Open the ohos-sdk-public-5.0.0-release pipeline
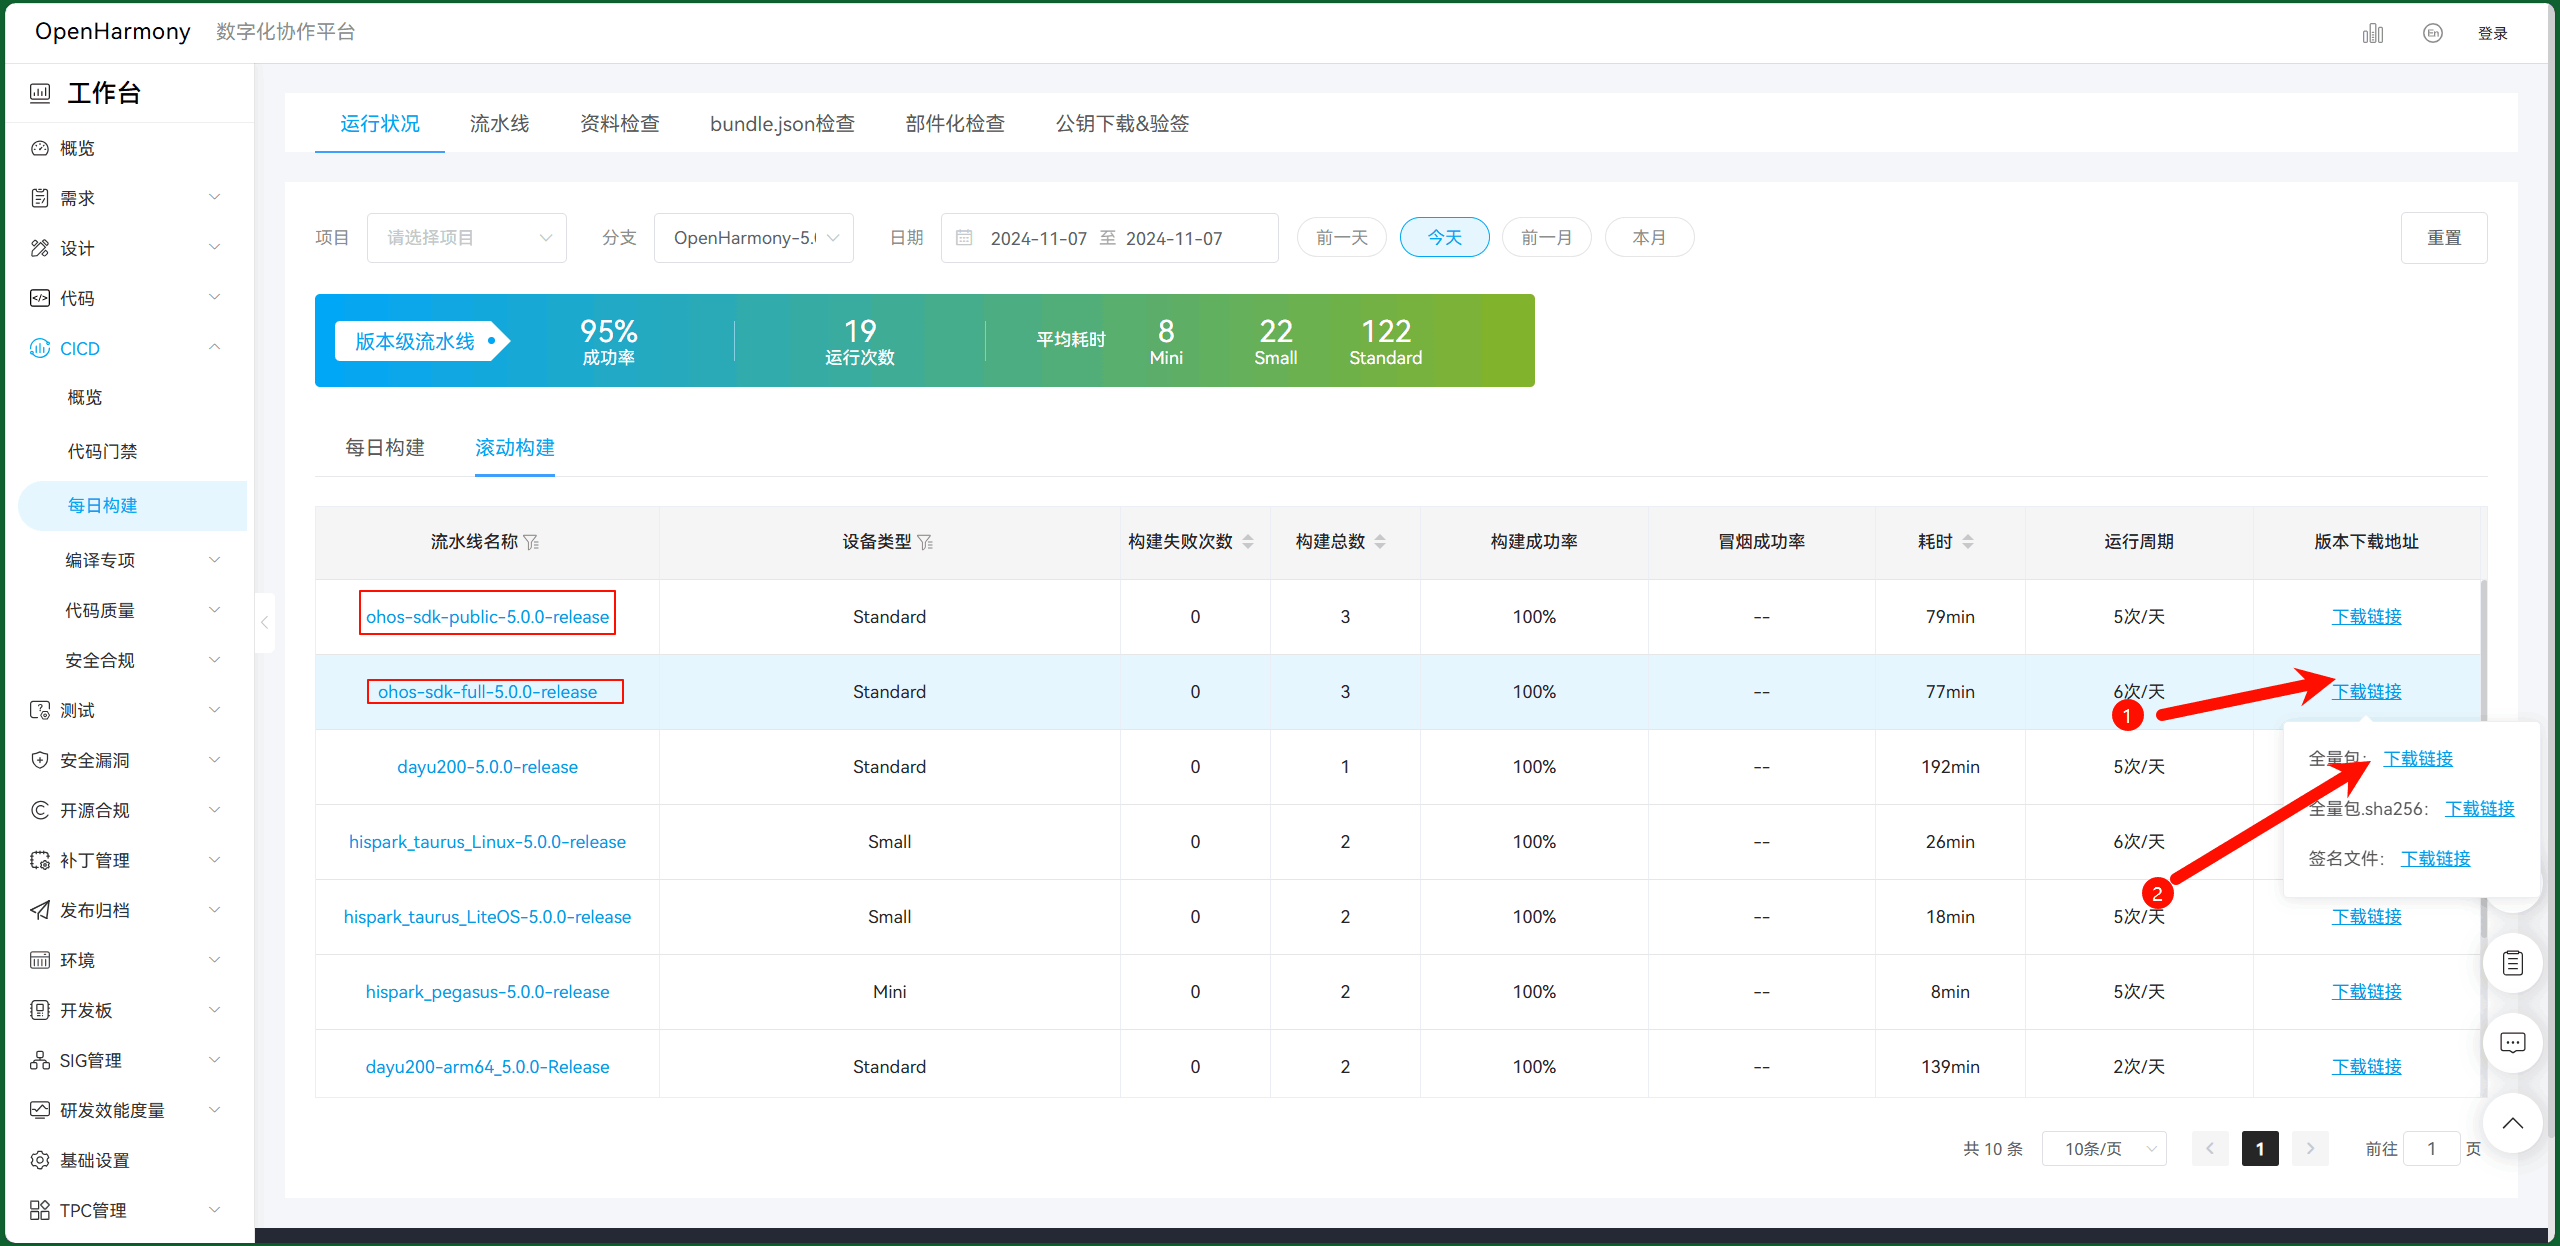This screenshot has width=2560, height=1246. [x=487, y=617]
